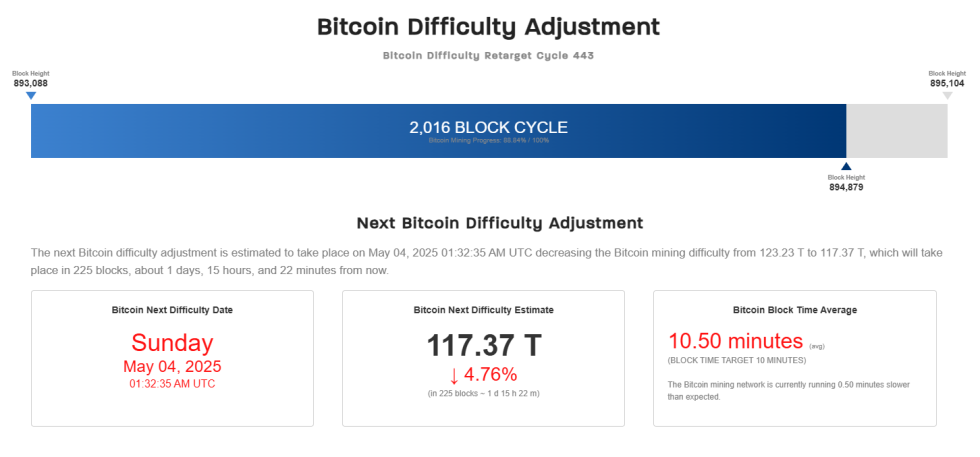Click the red Sunday text in date card
The image size is (980, 457).
coord(172,343)
